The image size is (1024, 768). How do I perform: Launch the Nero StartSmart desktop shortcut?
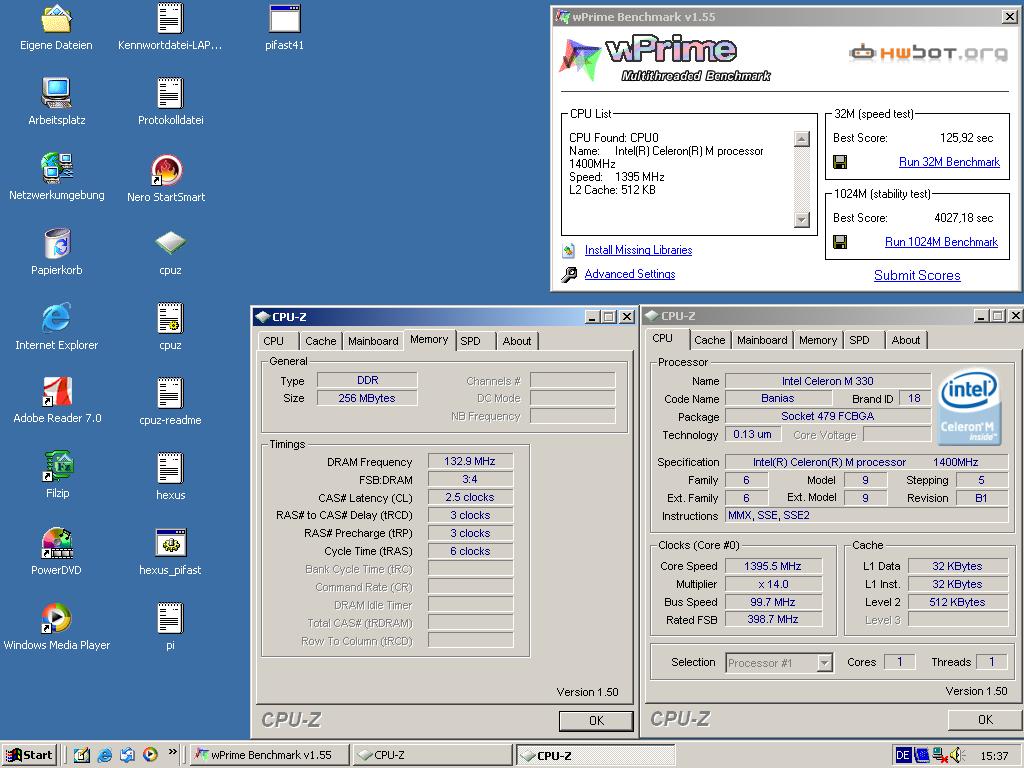point(166,170)
